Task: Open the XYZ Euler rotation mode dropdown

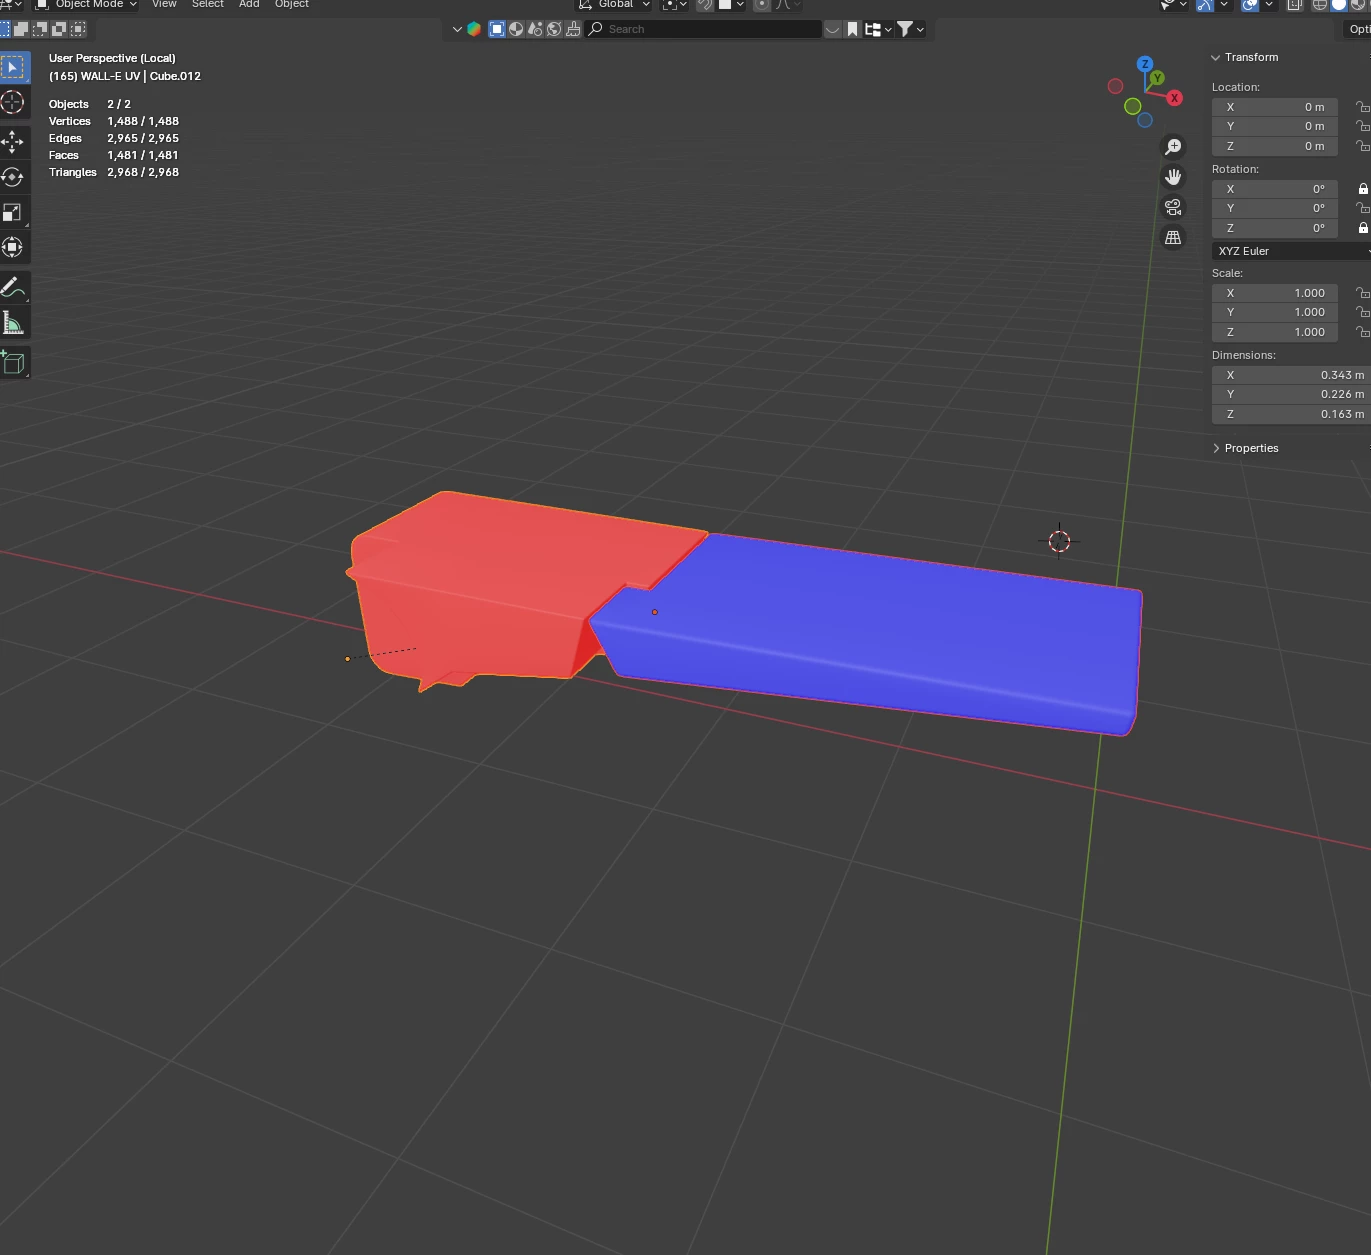Action: (x=1291, y=251)
